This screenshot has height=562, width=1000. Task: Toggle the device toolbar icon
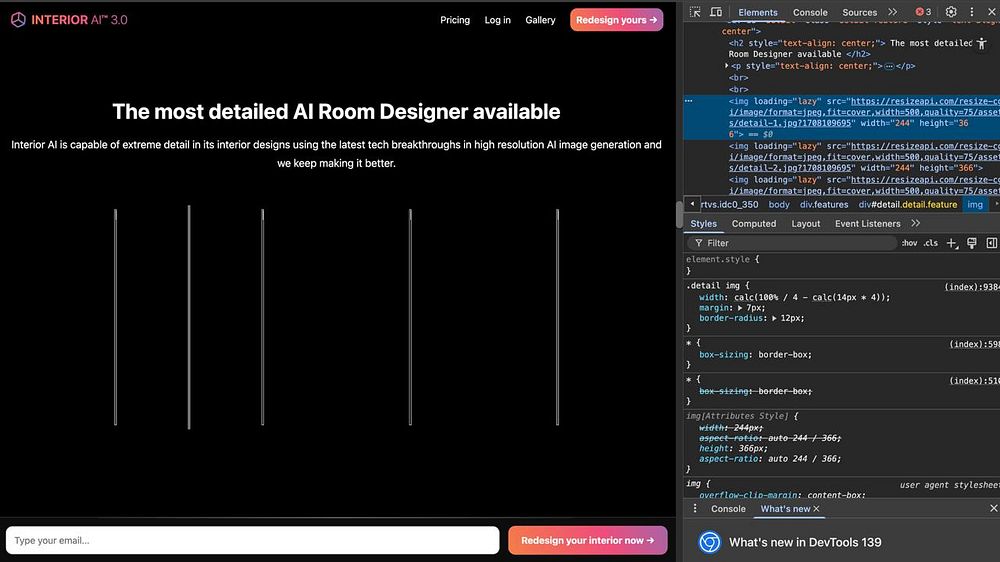(x=716, y=12)
